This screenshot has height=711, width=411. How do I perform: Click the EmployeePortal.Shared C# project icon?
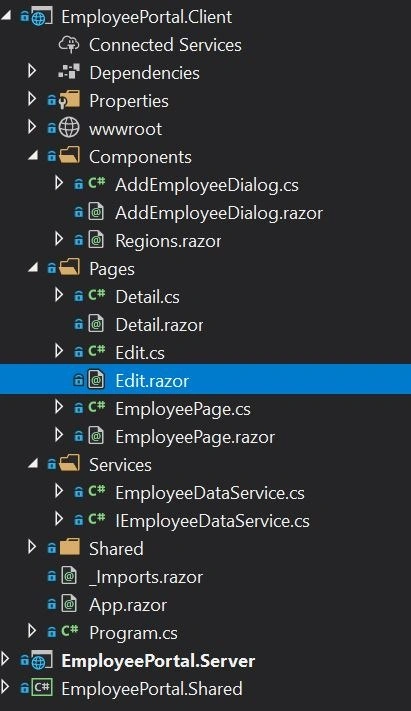(42, 688)
